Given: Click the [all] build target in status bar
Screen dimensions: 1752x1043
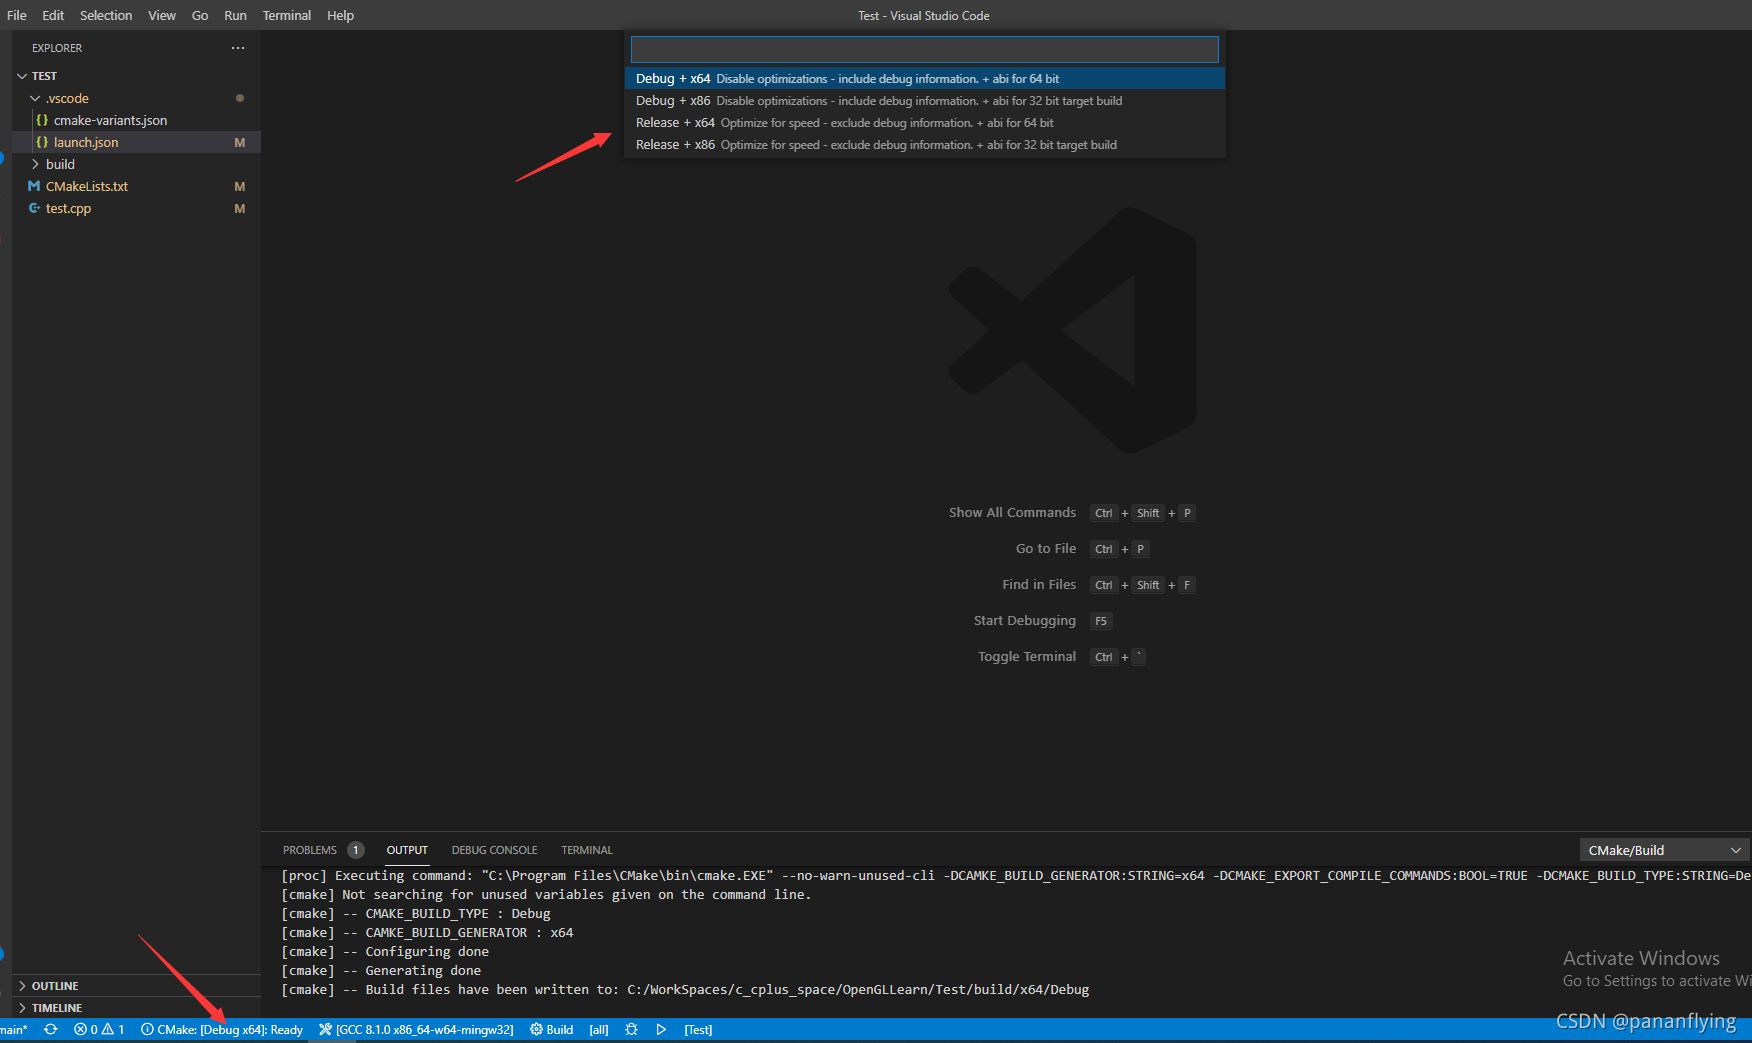Looking at the screenshot, I should pos(599,1029).
